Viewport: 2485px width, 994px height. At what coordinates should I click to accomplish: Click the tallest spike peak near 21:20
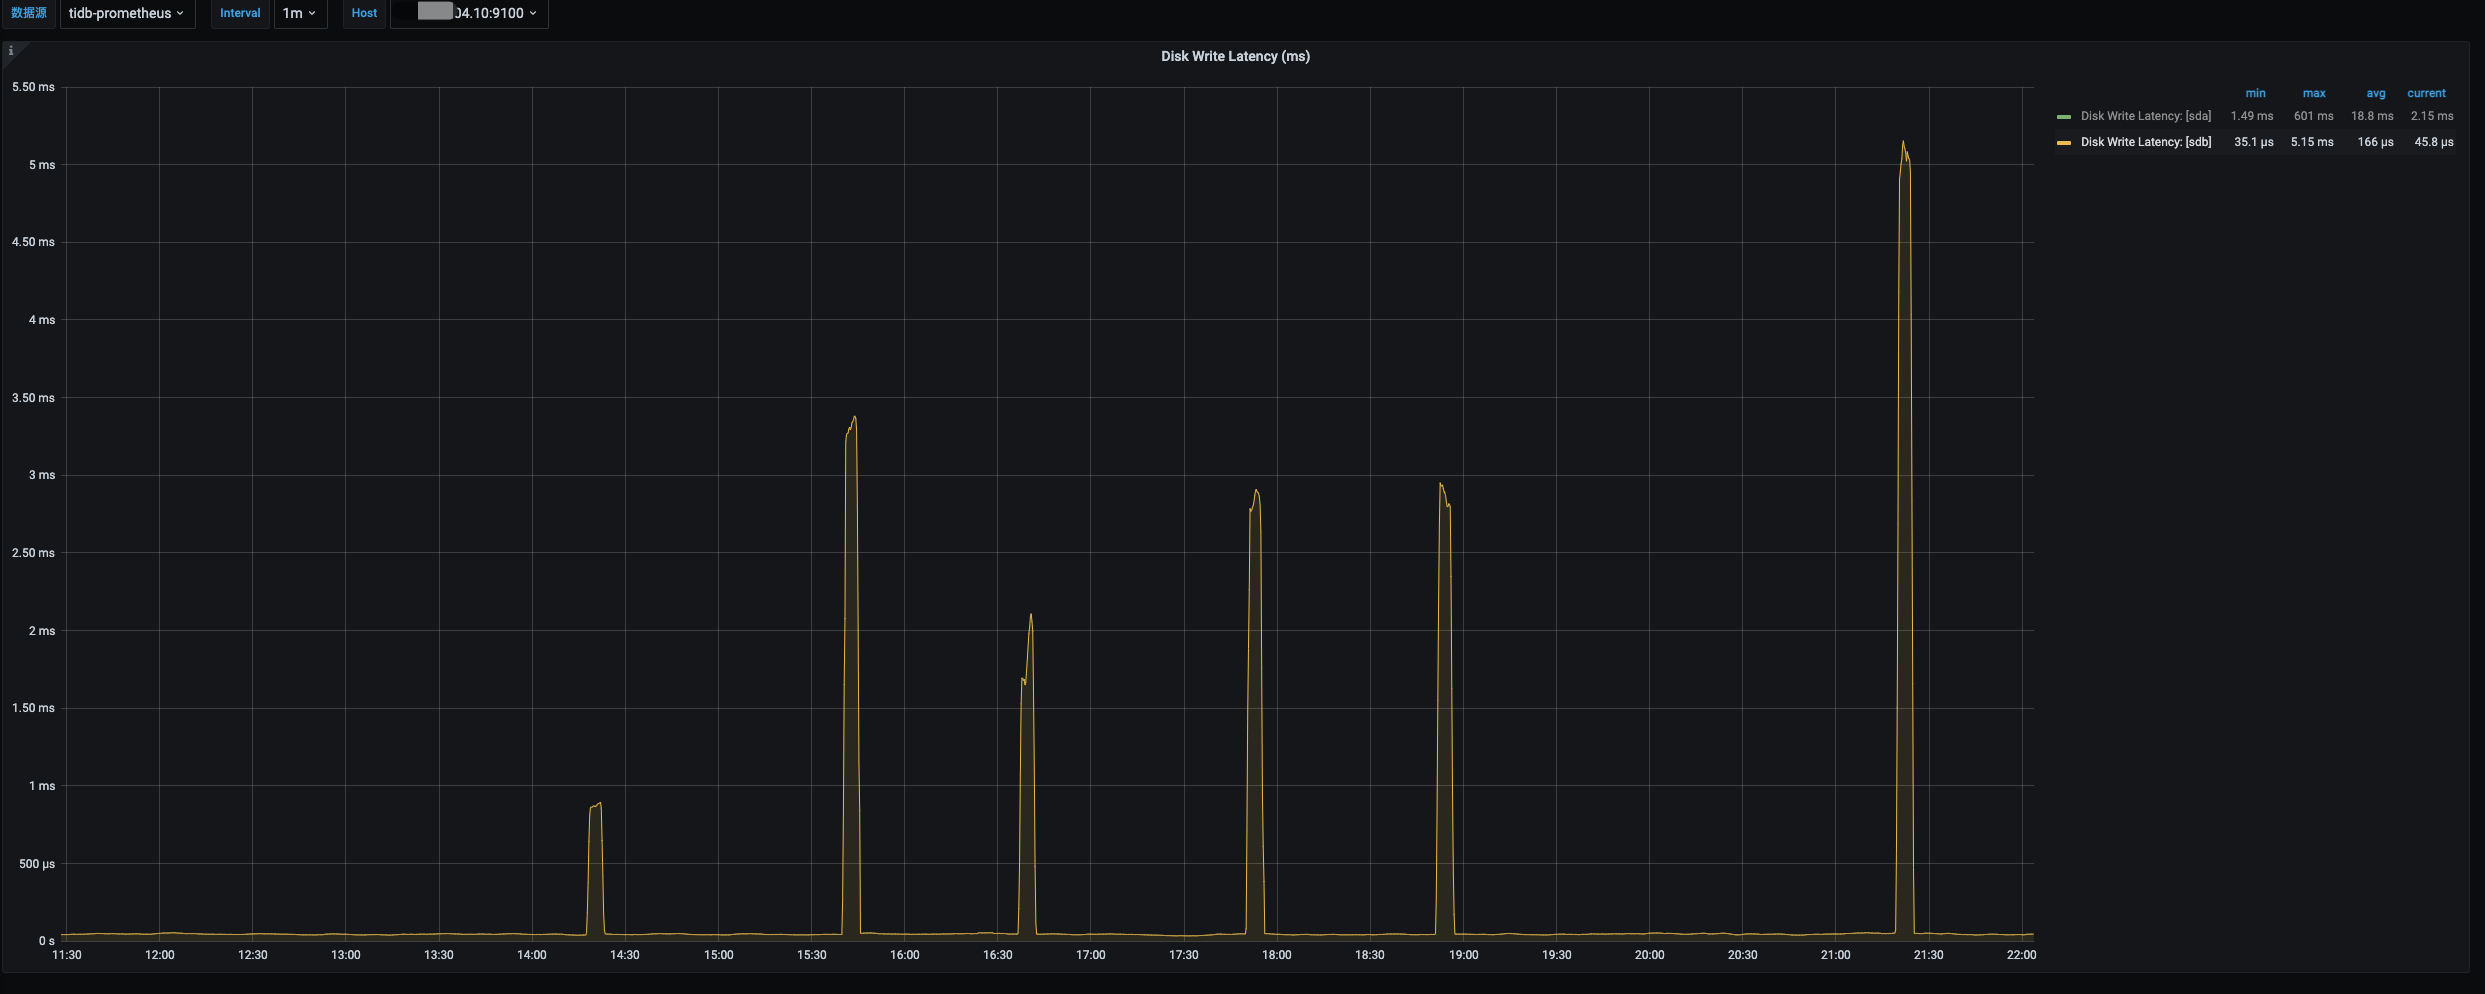[x=1903, y=142]
